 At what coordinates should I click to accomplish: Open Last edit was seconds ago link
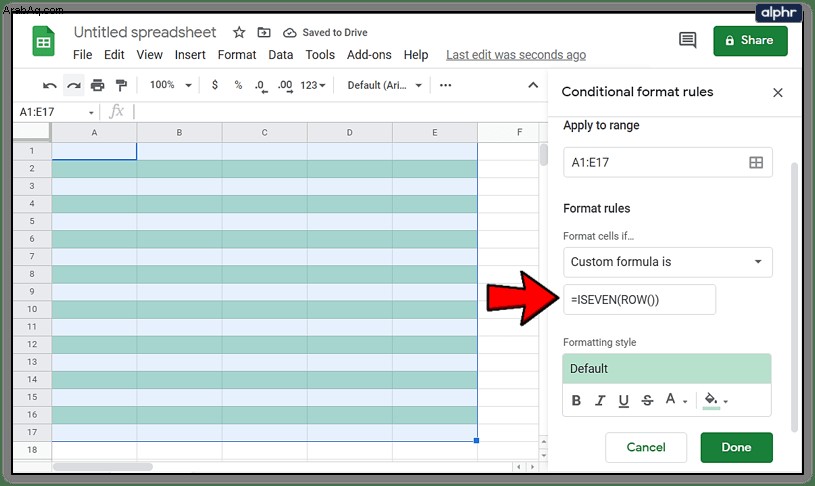516,55
